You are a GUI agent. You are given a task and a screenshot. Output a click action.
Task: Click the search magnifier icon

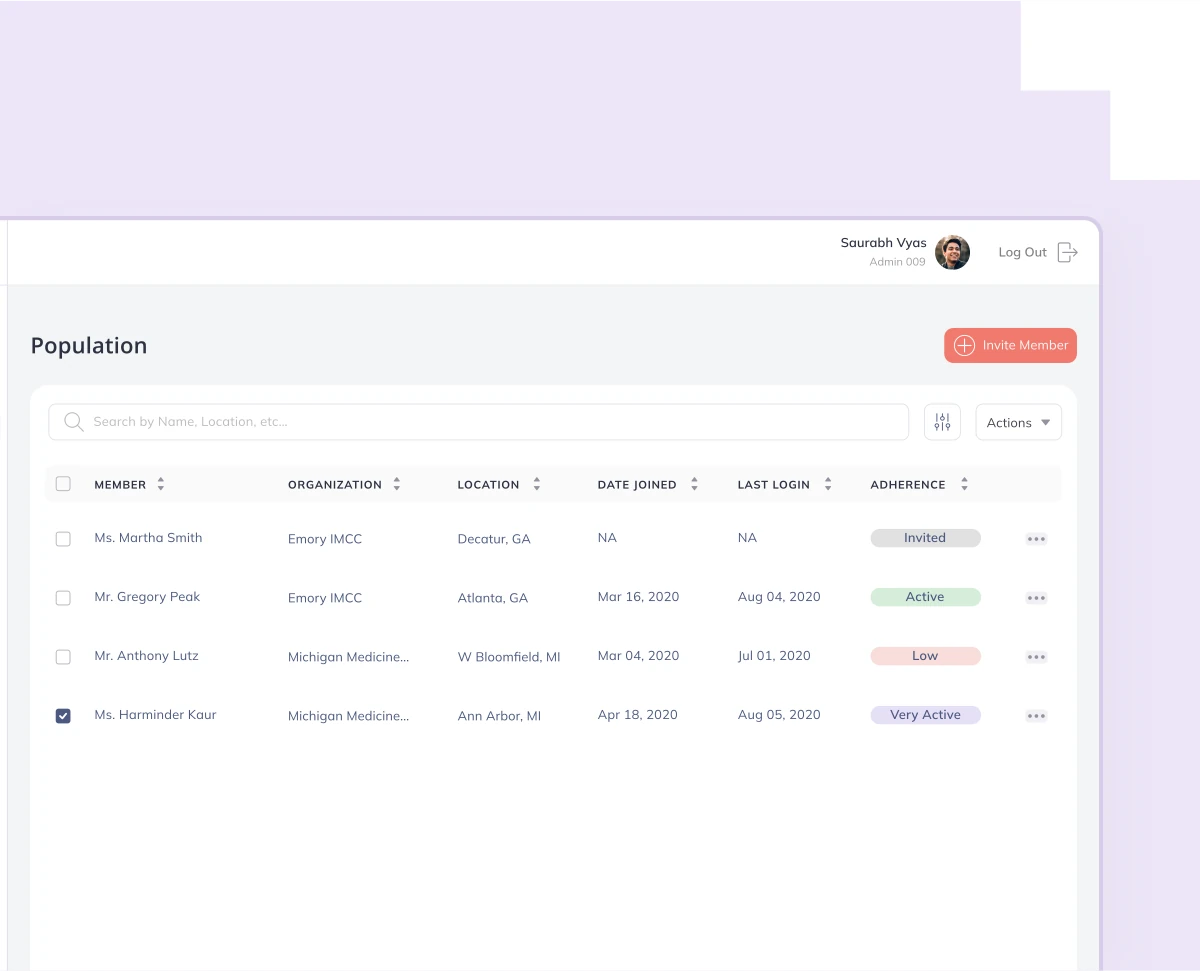point(73,422)
